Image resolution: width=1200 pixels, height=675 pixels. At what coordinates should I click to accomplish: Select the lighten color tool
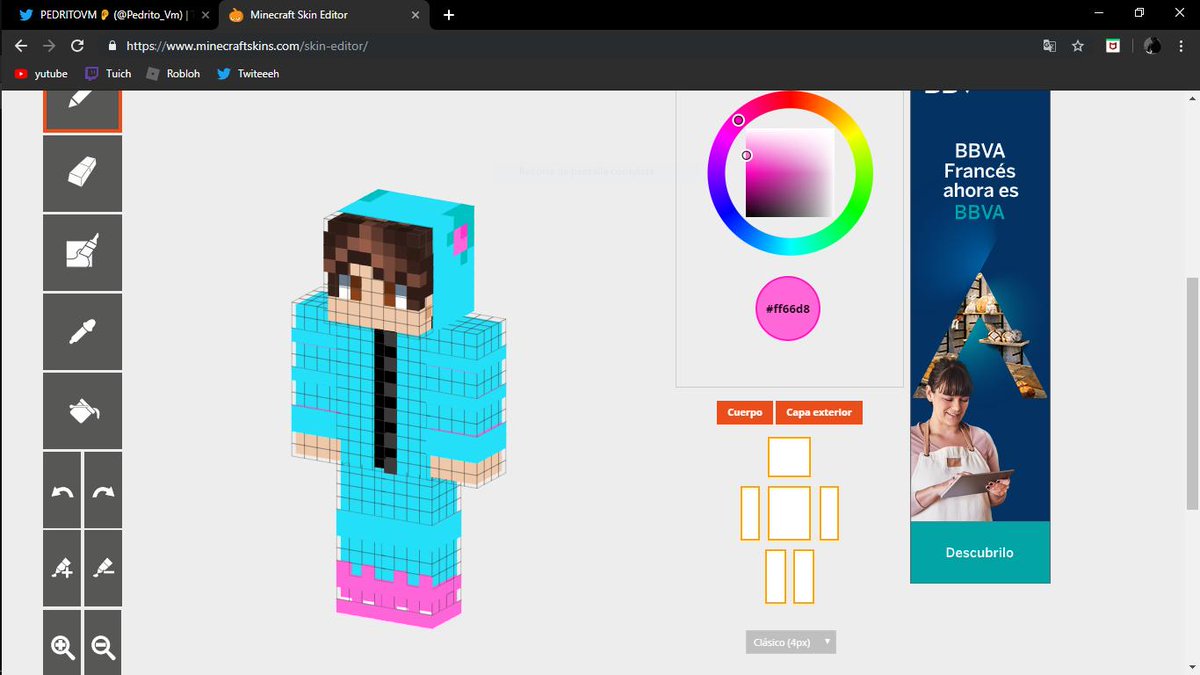62,569
